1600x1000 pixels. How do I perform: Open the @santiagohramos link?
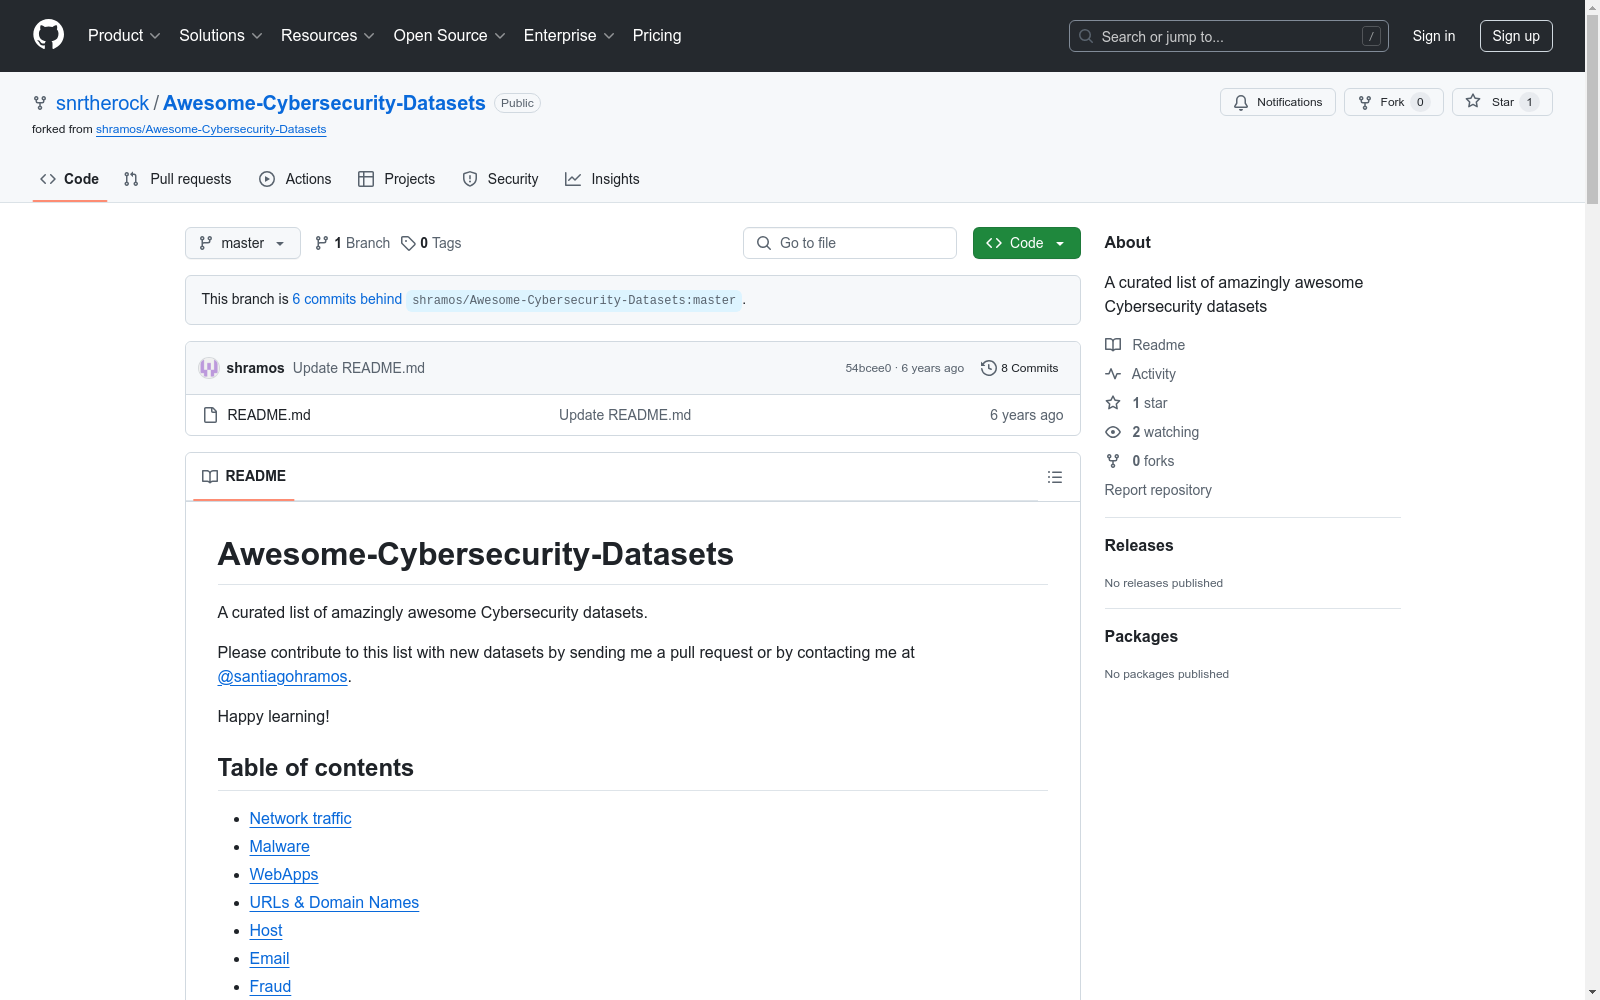tap(283, 677)
